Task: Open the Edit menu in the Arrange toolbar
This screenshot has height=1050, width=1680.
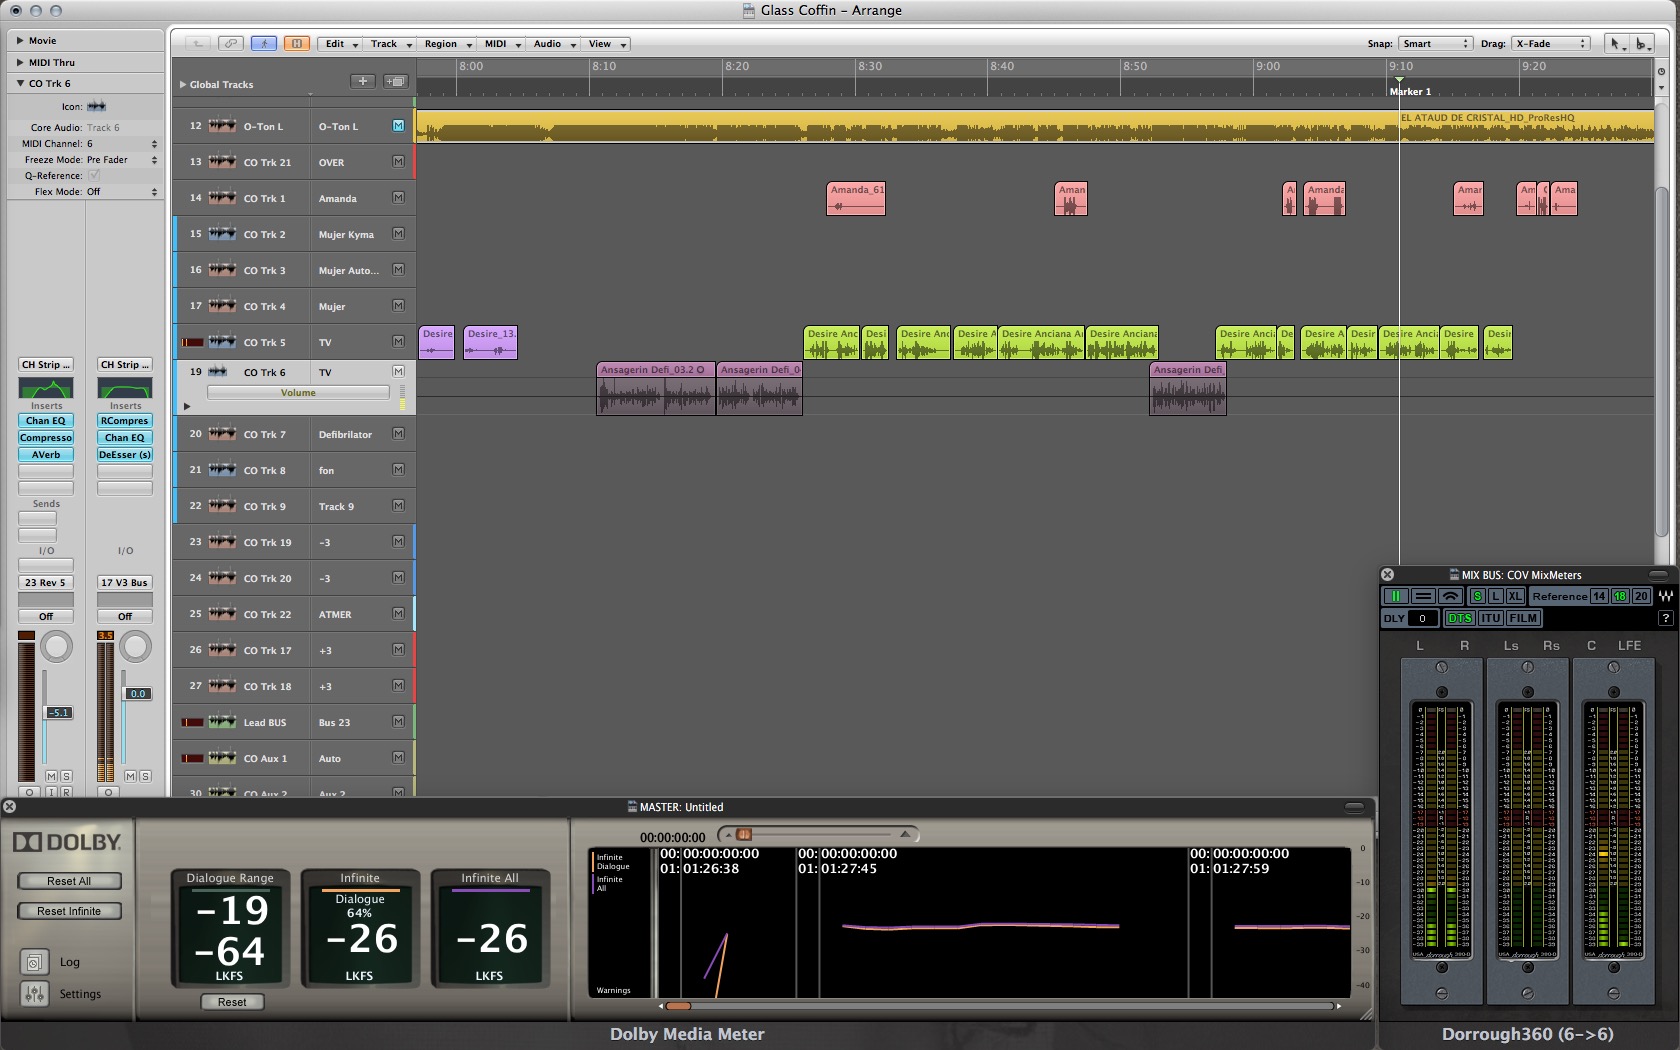Action: [x=341, y=43]
